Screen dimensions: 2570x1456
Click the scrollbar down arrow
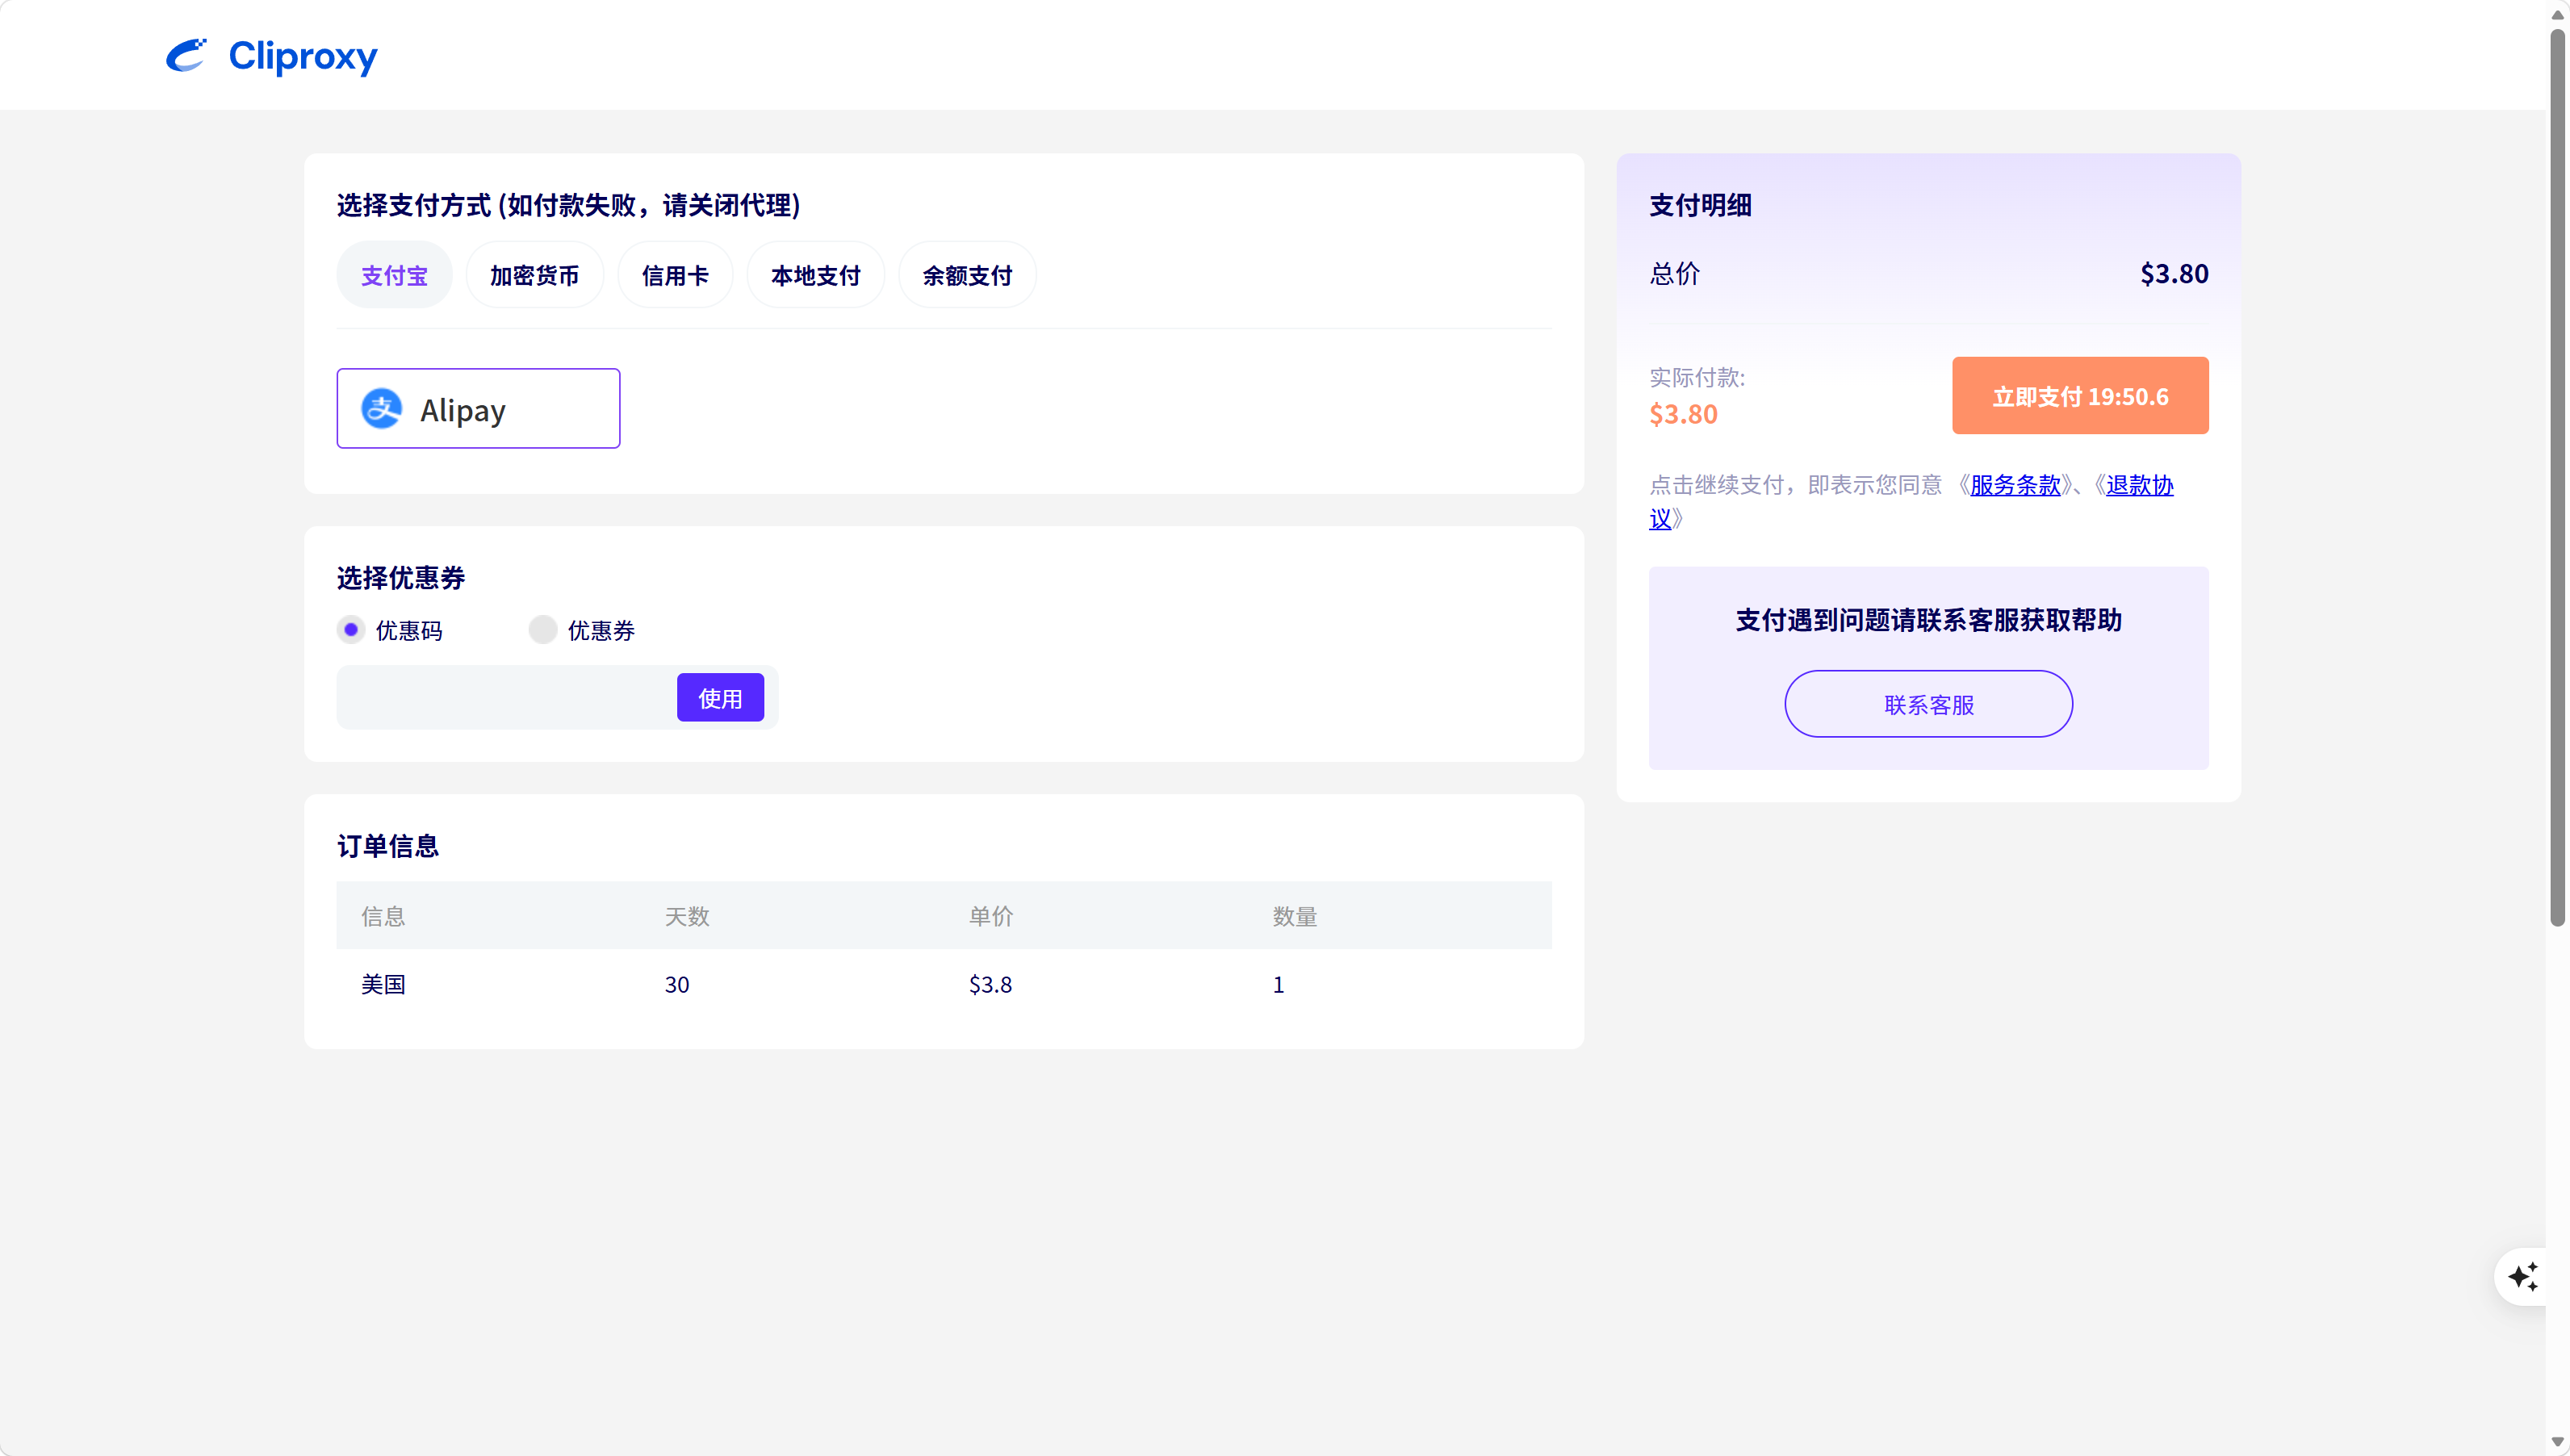[2557, 1442]
